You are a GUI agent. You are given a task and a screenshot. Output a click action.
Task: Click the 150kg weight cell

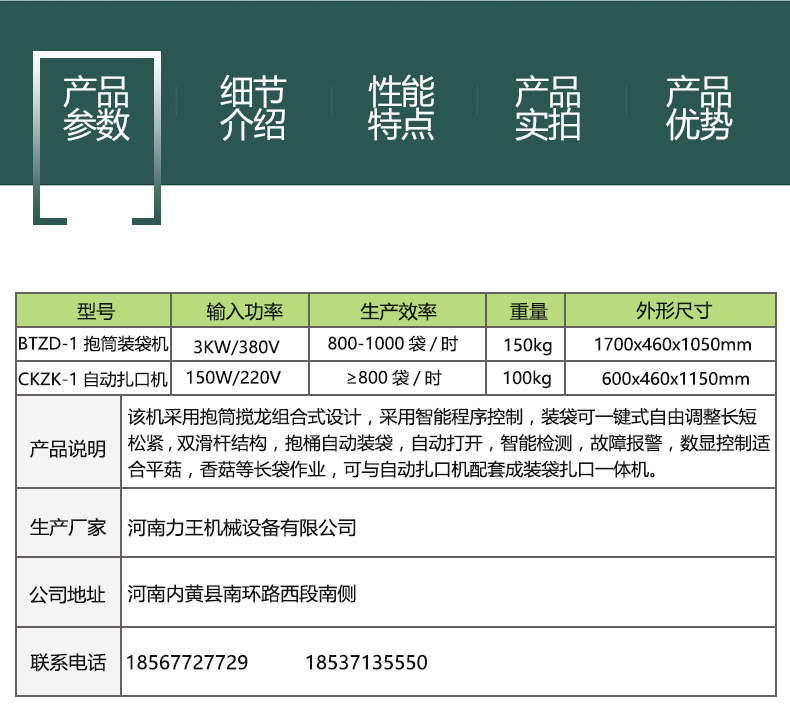tap(526, 345)
